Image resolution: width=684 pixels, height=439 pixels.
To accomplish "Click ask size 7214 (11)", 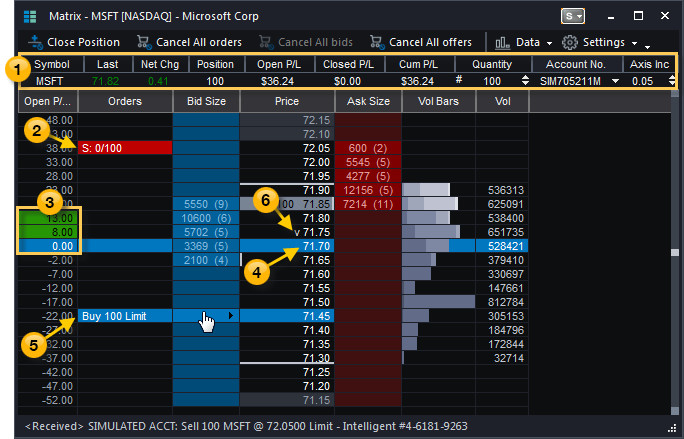I will click(x=368, y=204).
